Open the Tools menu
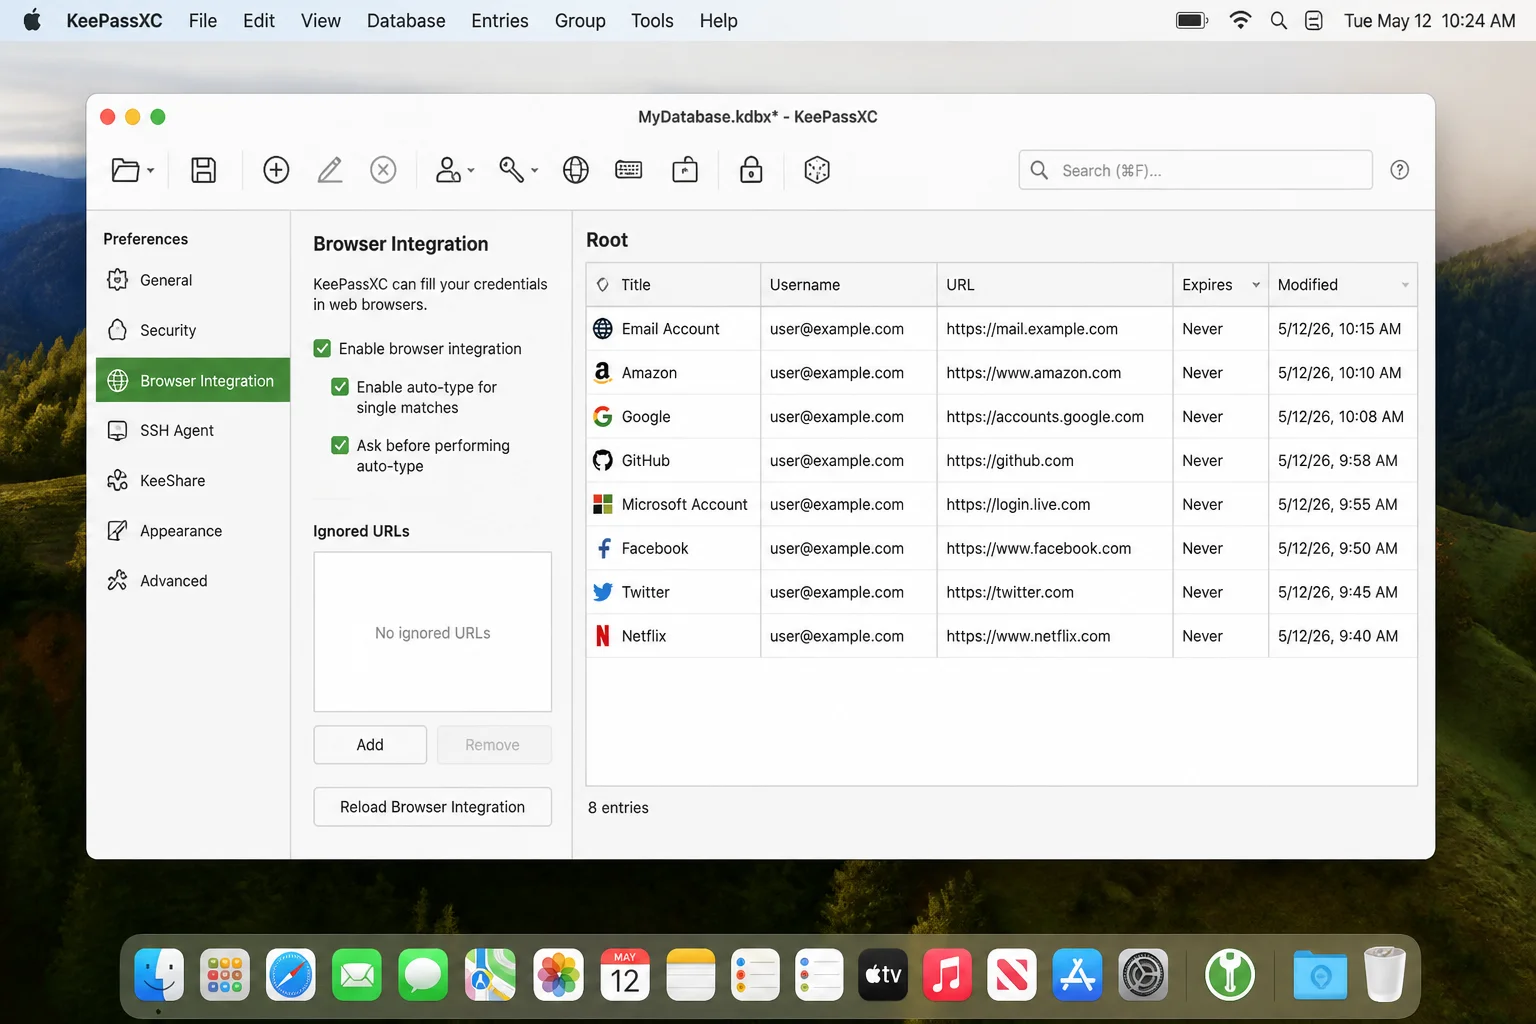 [x=652, y=20]
